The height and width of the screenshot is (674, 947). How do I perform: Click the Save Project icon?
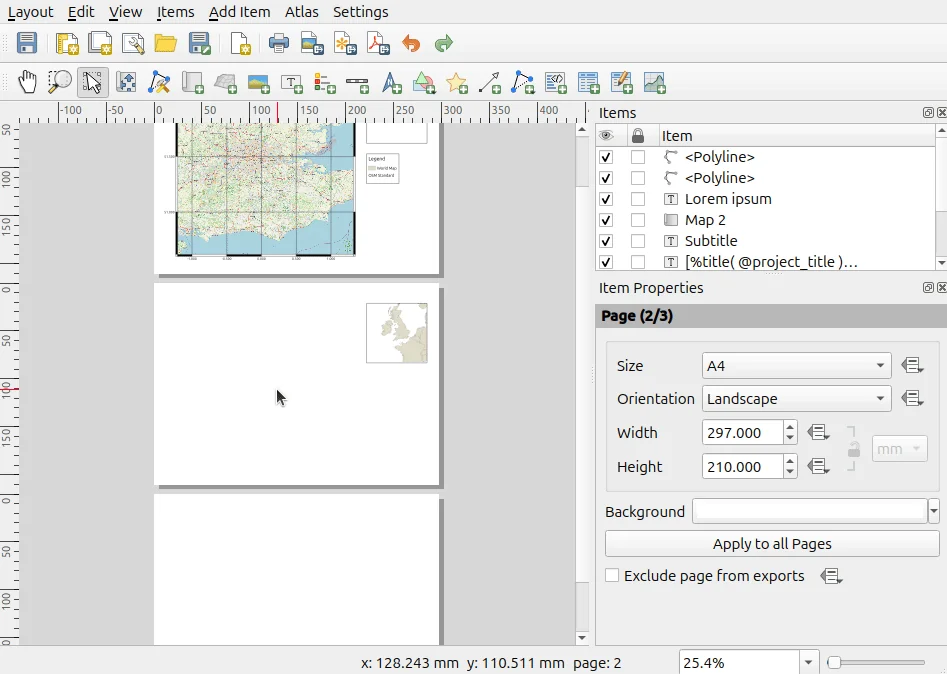pyautogui.click(x=27, y=43)
